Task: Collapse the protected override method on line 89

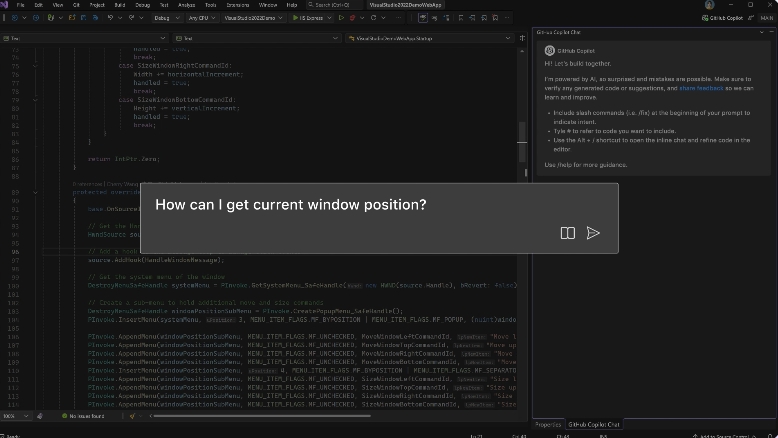Action: click(x=35, y=192)
